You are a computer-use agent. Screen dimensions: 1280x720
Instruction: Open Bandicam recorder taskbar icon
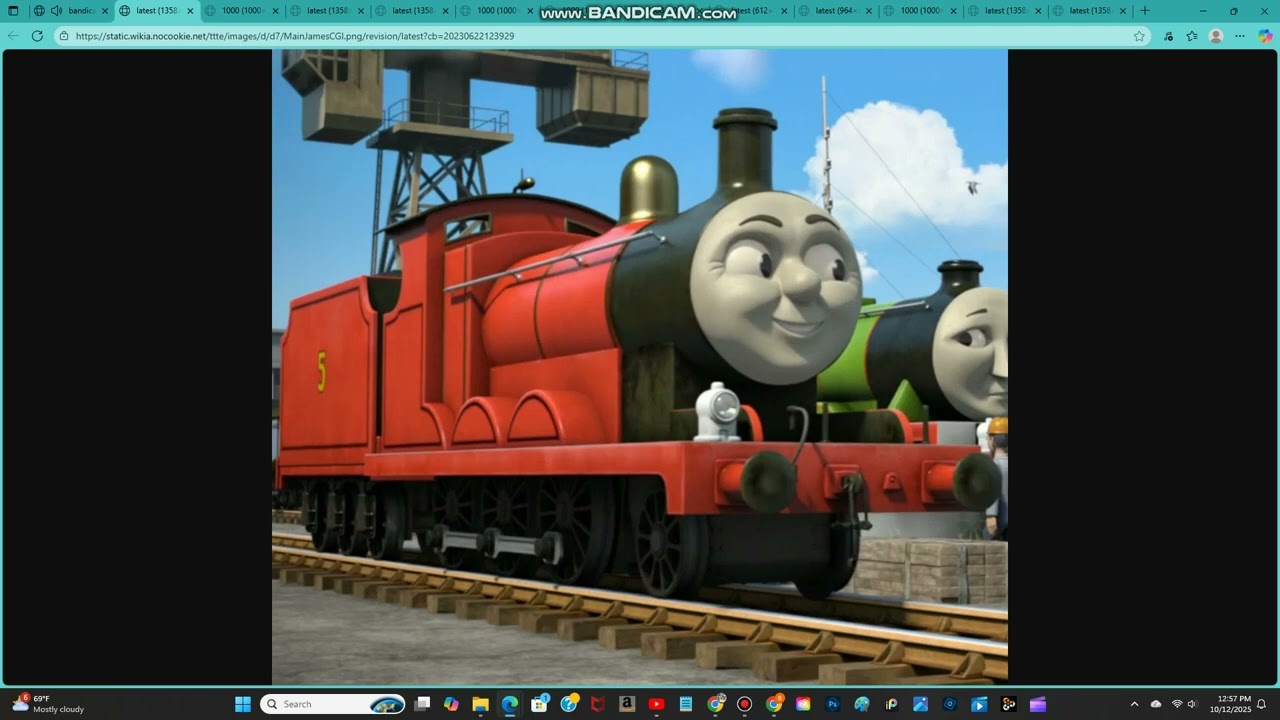pyautogui.click(x=744, y=704)
